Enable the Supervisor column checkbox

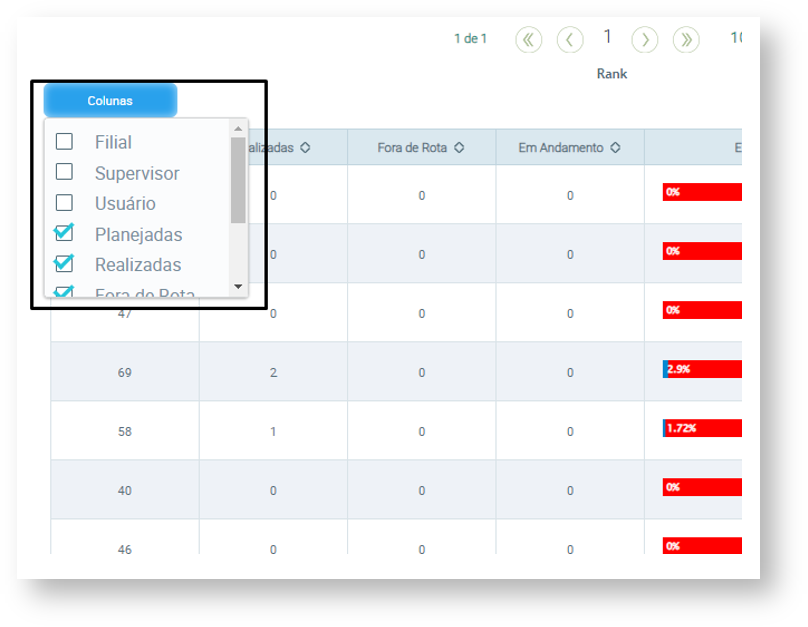click(64, 172)
